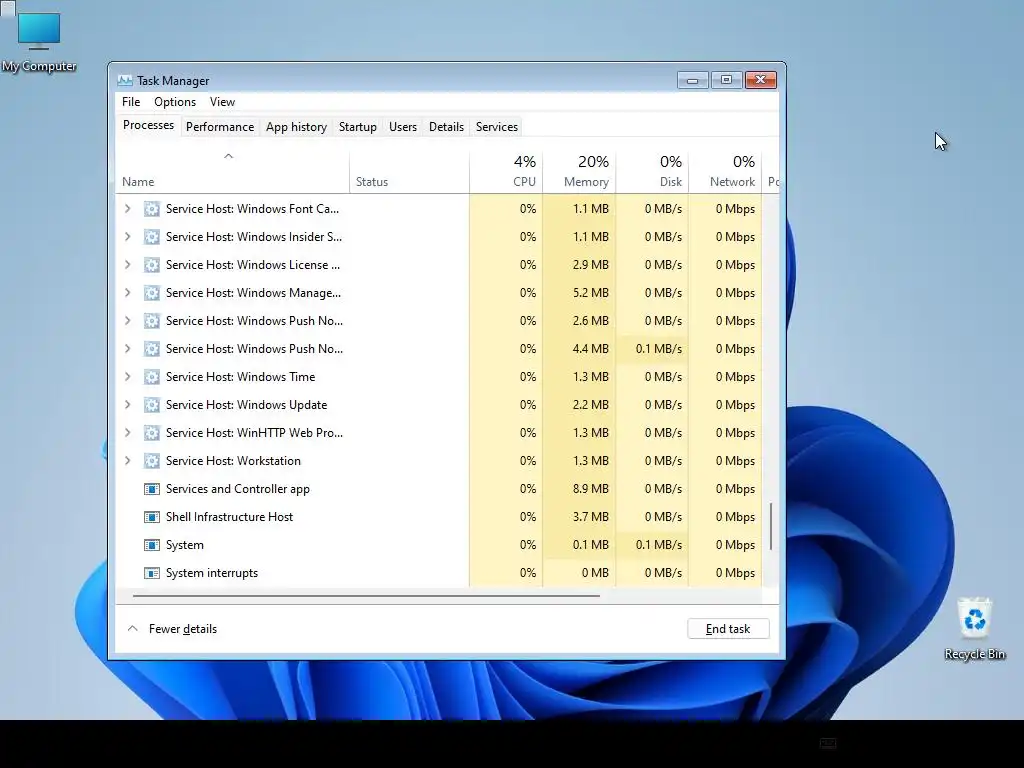Click gear icon of Service Host: Windows Time
Image resolution: width=1024 pixels, height=768 pixels.
[152, 377]
